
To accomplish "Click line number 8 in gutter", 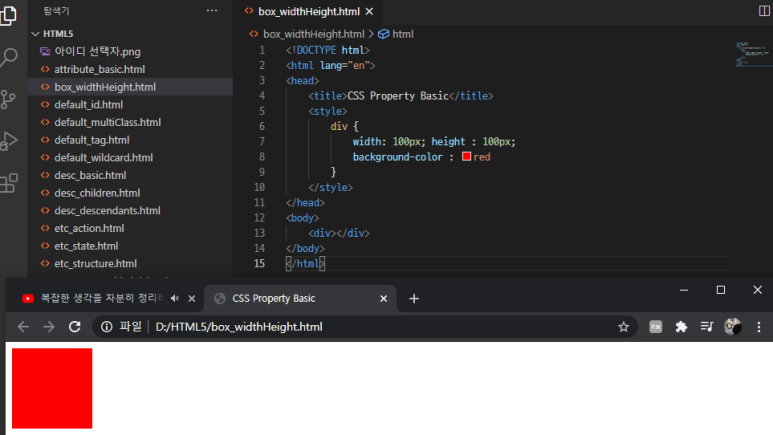I will (262, 157).
